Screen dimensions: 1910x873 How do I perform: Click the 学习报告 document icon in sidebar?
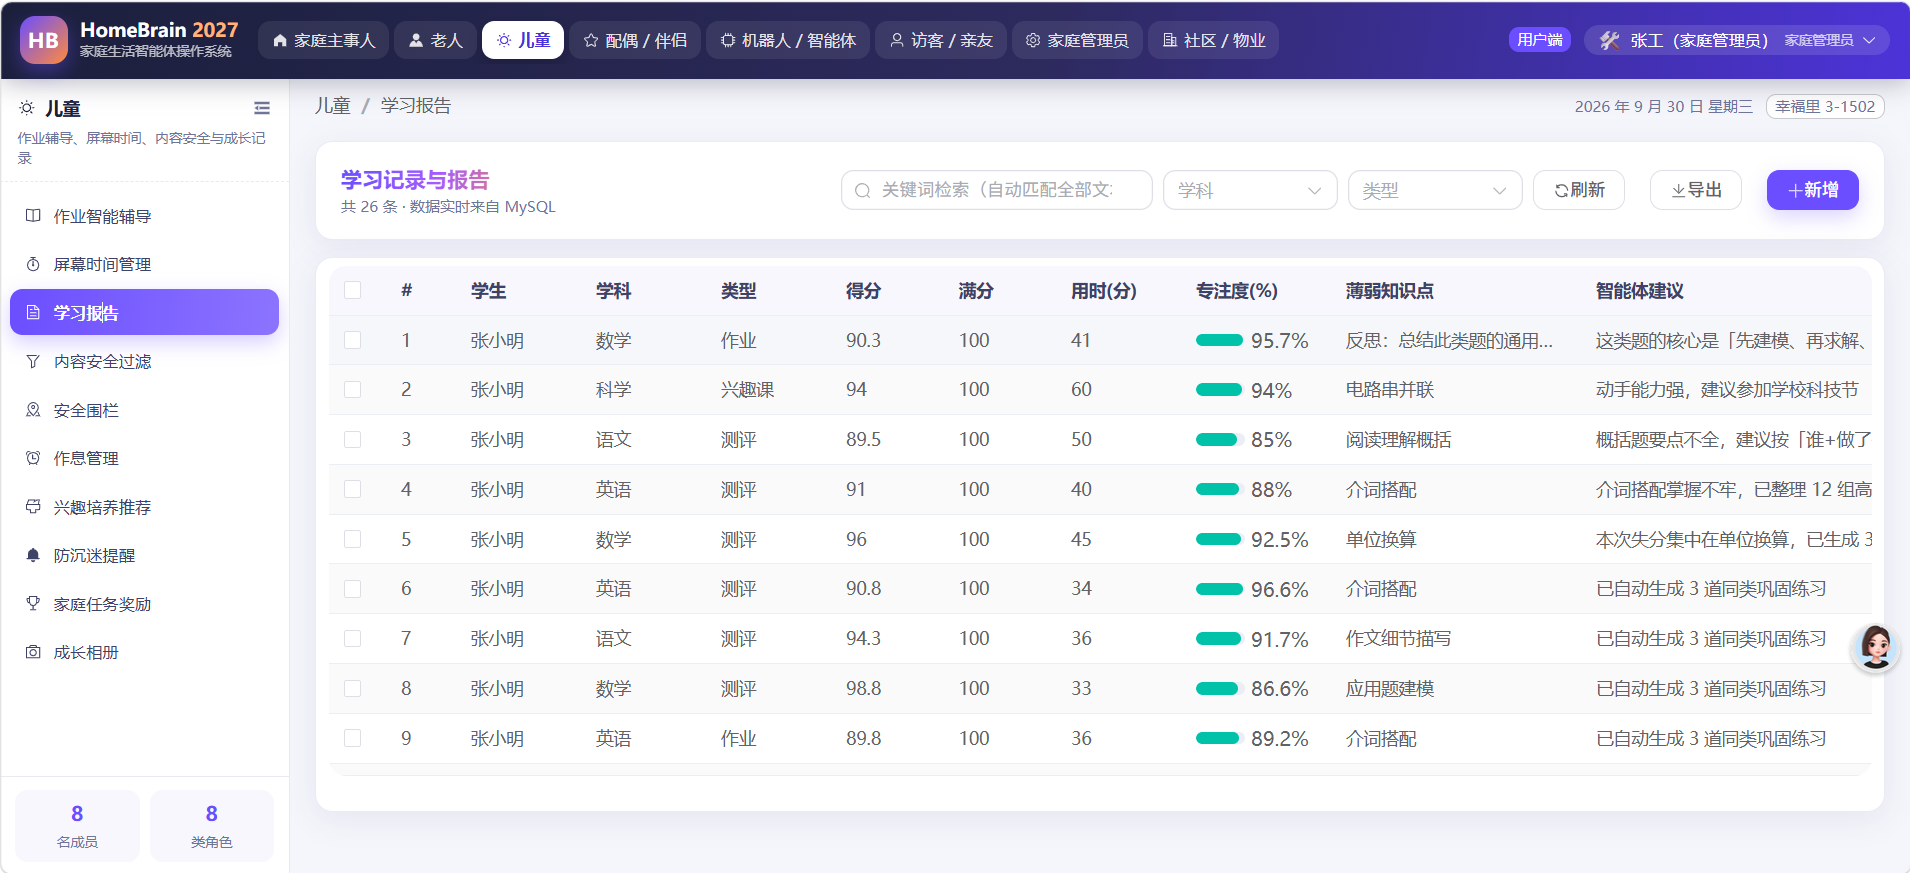tap(33, 313)
